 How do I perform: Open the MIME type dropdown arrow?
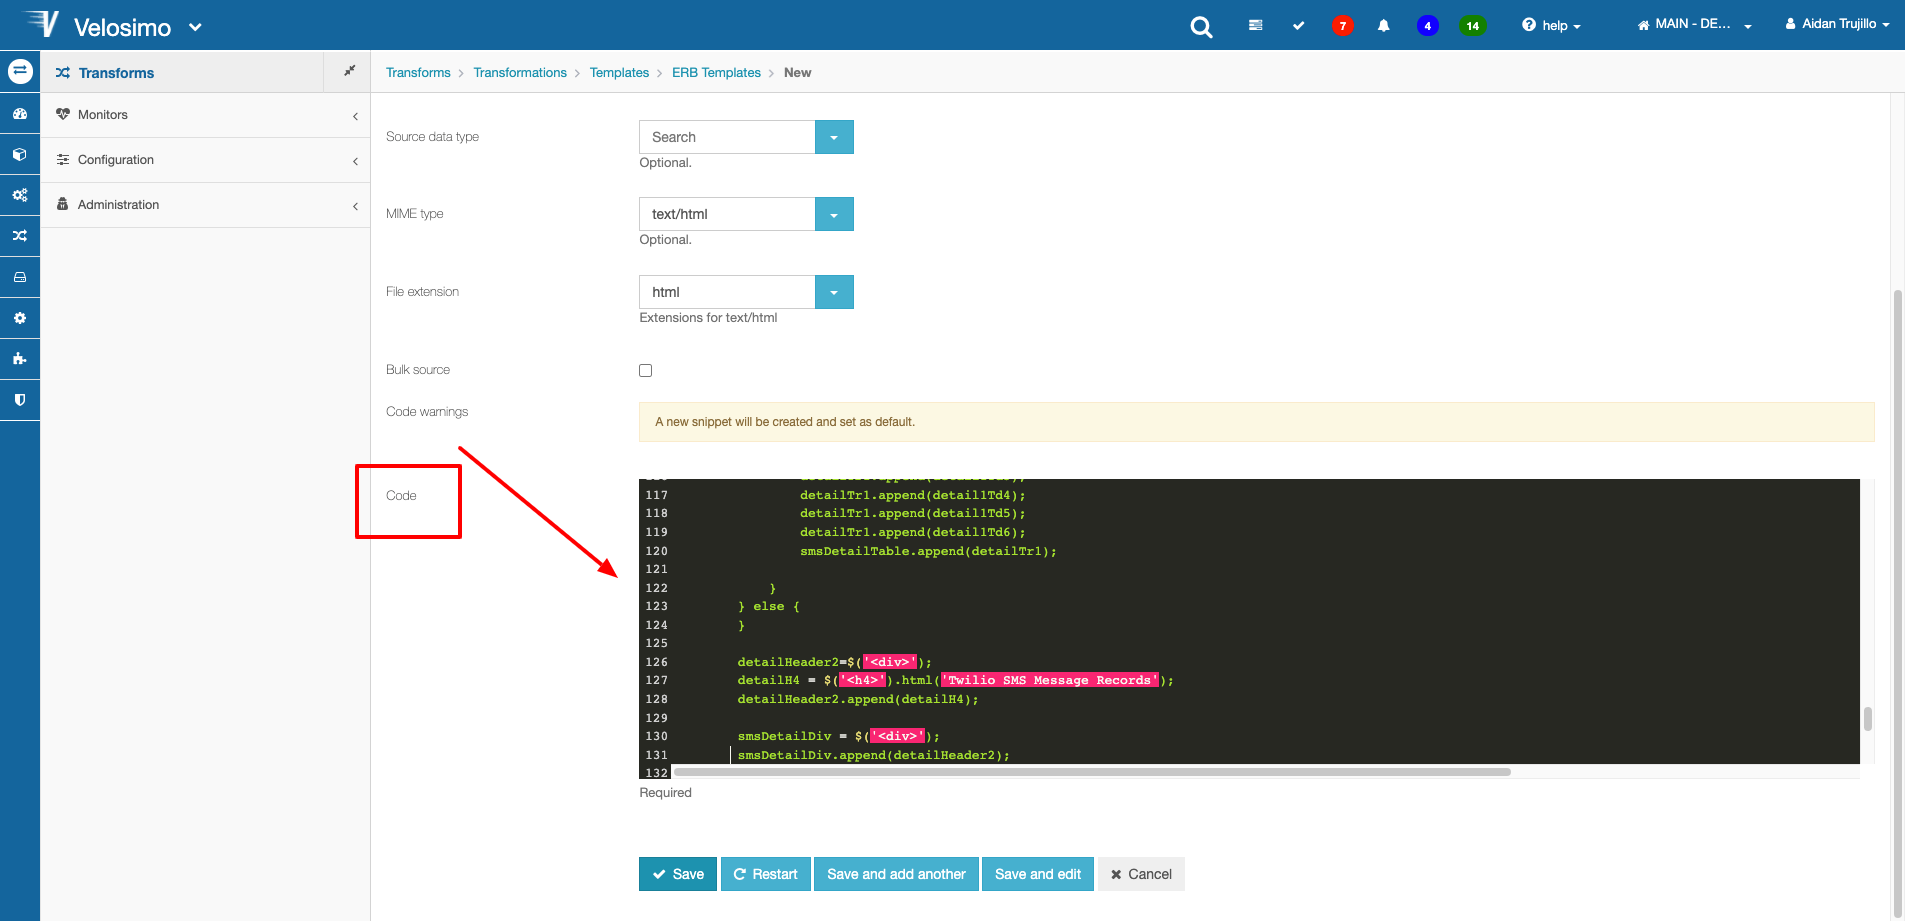click(834, 214)
